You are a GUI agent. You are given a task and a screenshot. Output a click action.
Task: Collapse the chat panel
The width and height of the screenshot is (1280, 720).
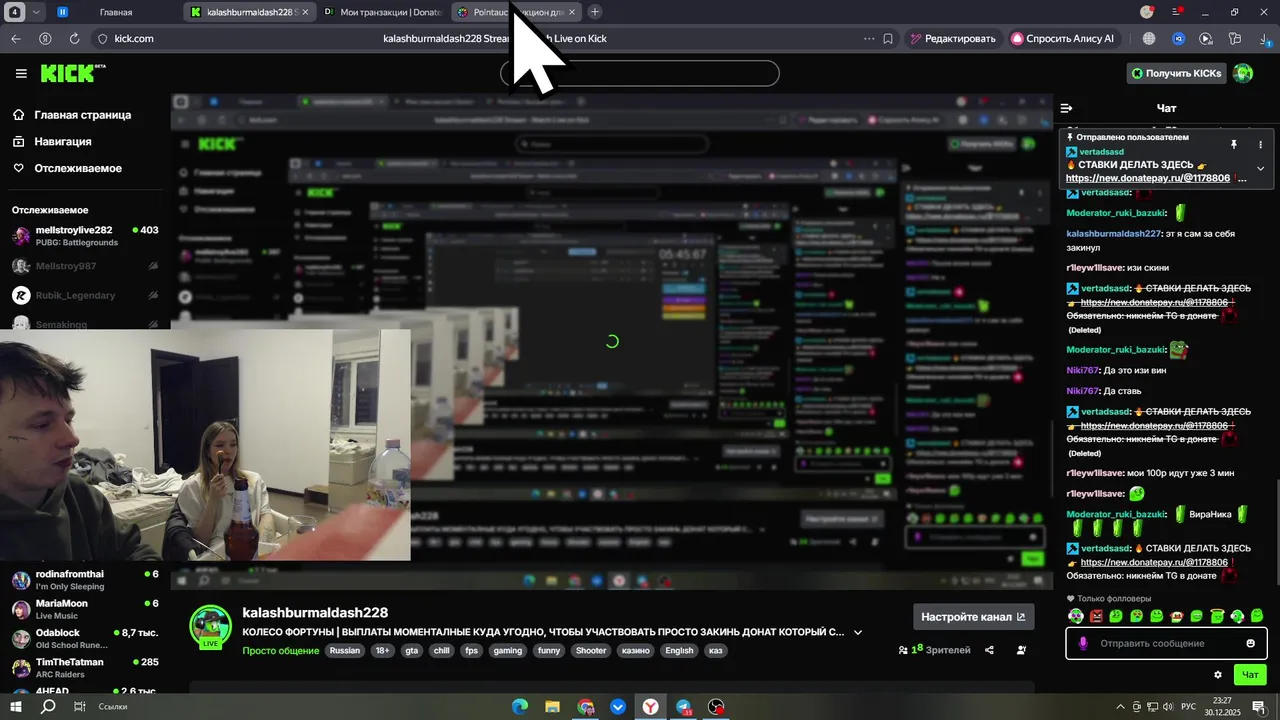coord(1066,108)
